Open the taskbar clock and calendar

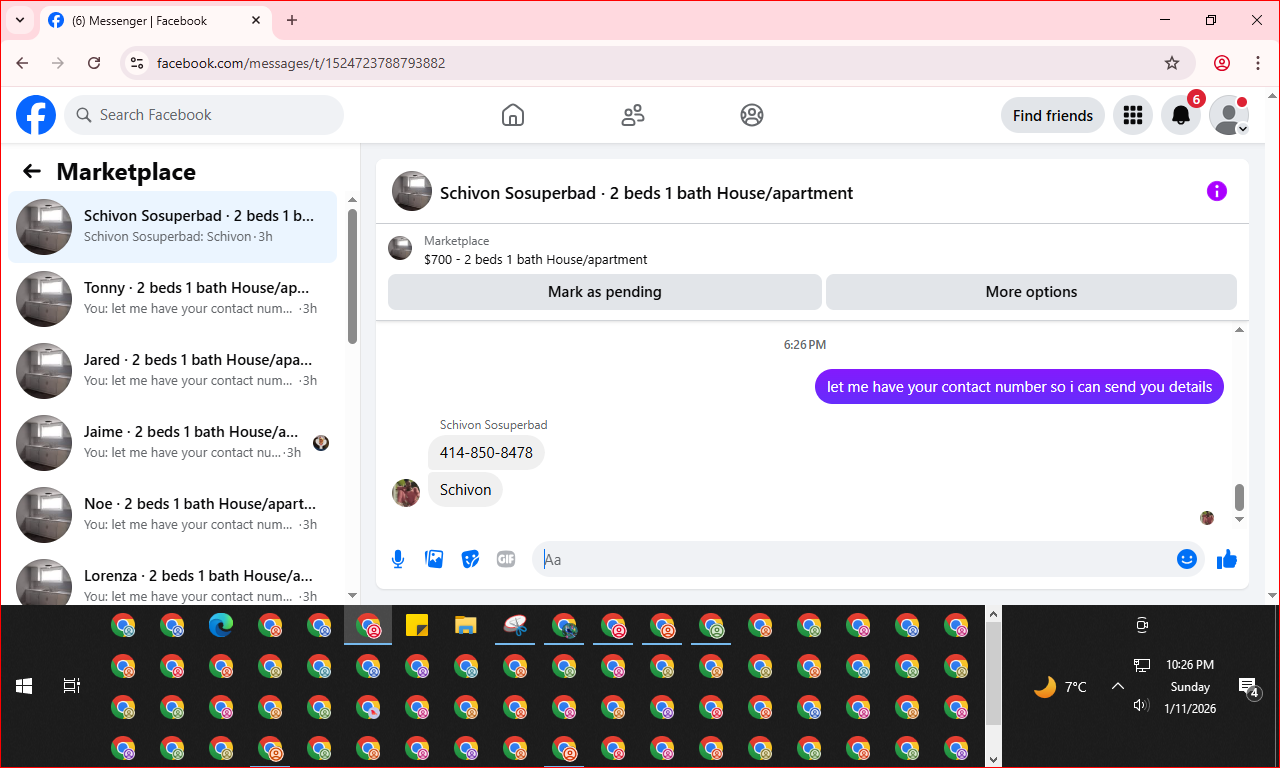pos(1190,686)
